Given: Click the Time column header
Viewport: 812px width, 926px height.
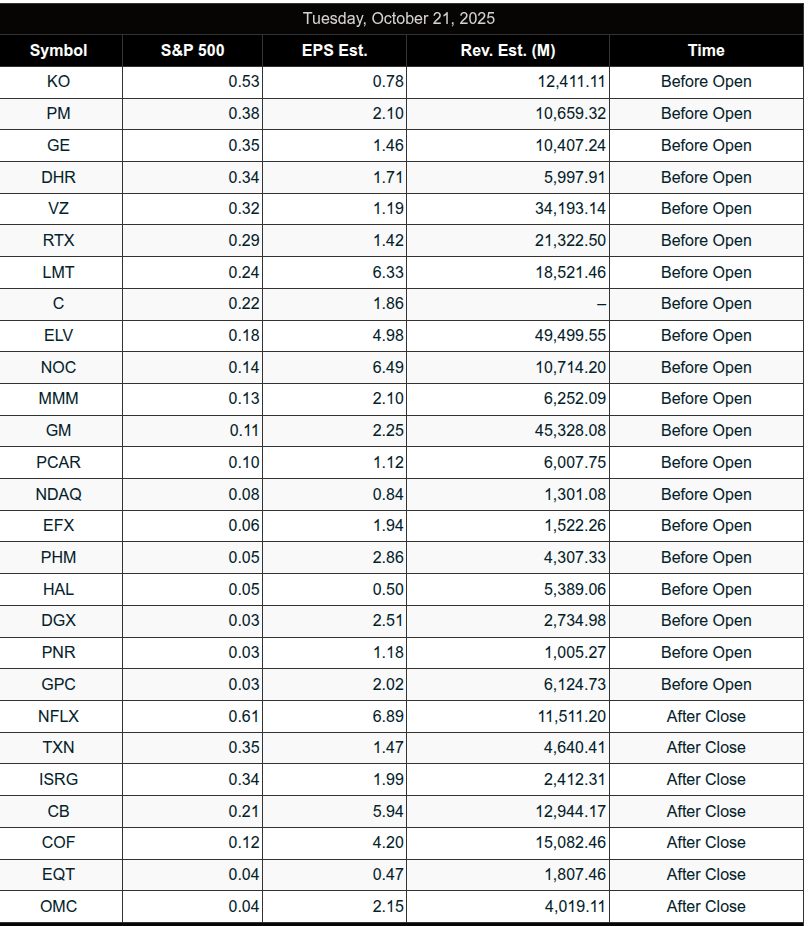Looking at the screenshot, I should (x=706, y=50).
